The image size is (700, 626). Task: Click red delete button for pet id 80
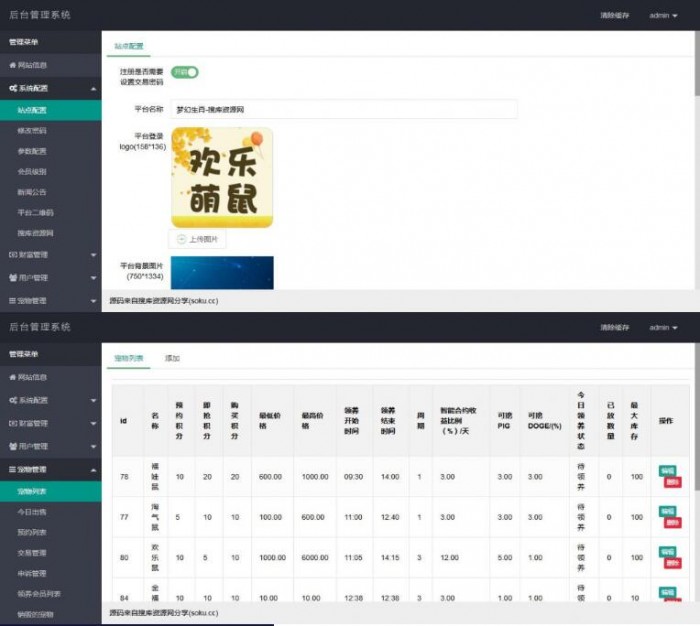[x=673, y=563]
